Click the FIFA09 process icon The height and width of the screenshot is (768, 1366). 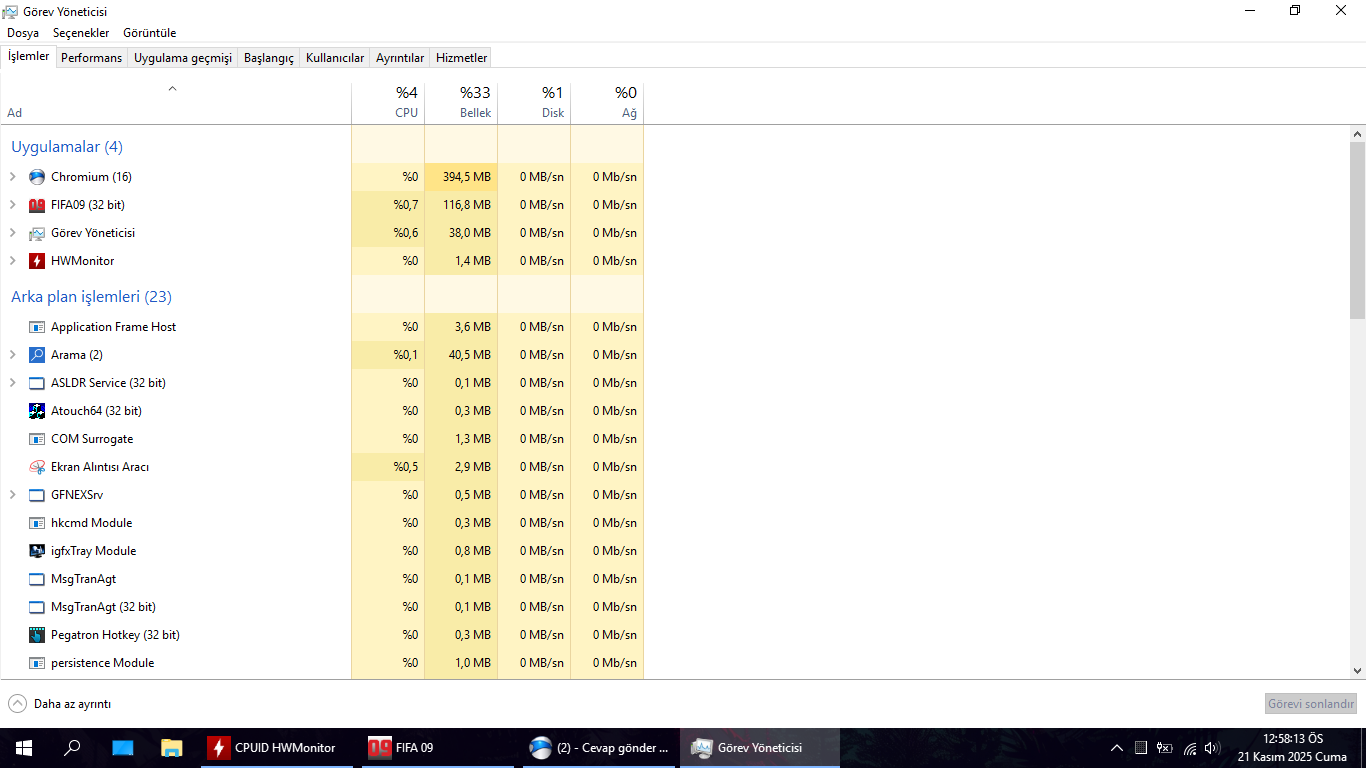coord(37,205)
